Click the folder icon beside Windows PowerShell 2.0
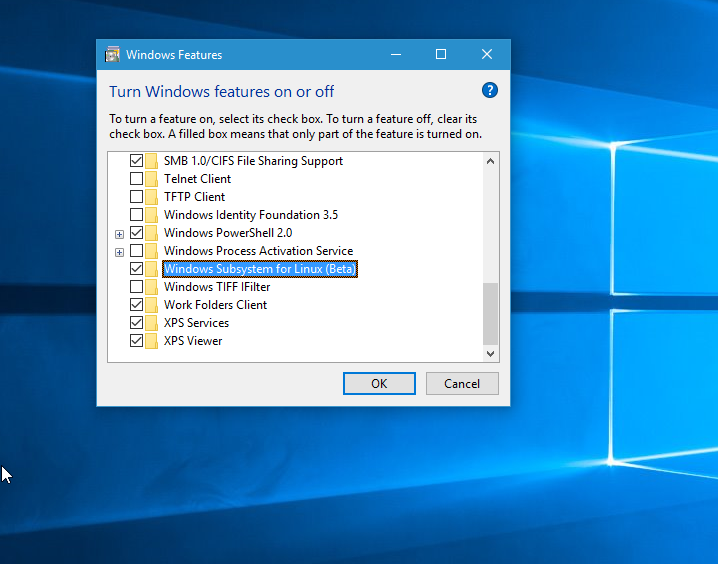The image size is (718, 564). point(152,233)
